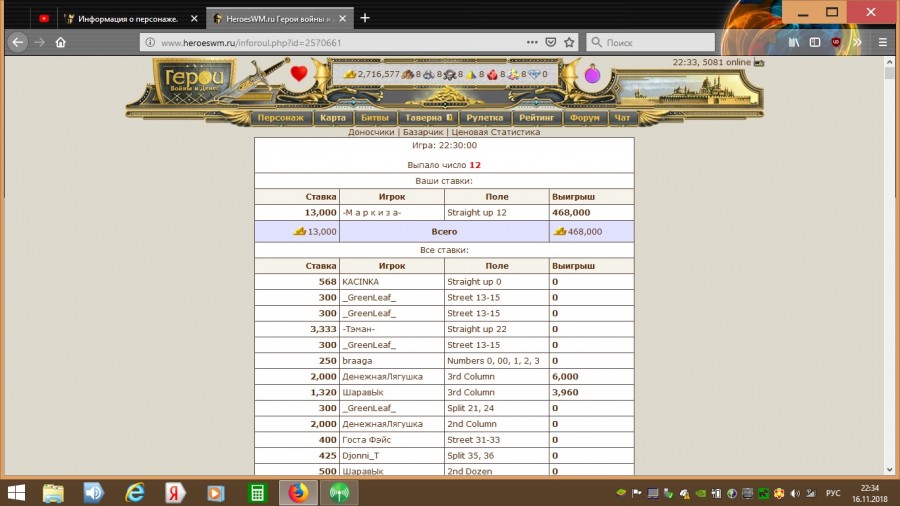The image size is (900, 506).
Task: Go to the Firefox home page
Action: (x=60, y=43)
